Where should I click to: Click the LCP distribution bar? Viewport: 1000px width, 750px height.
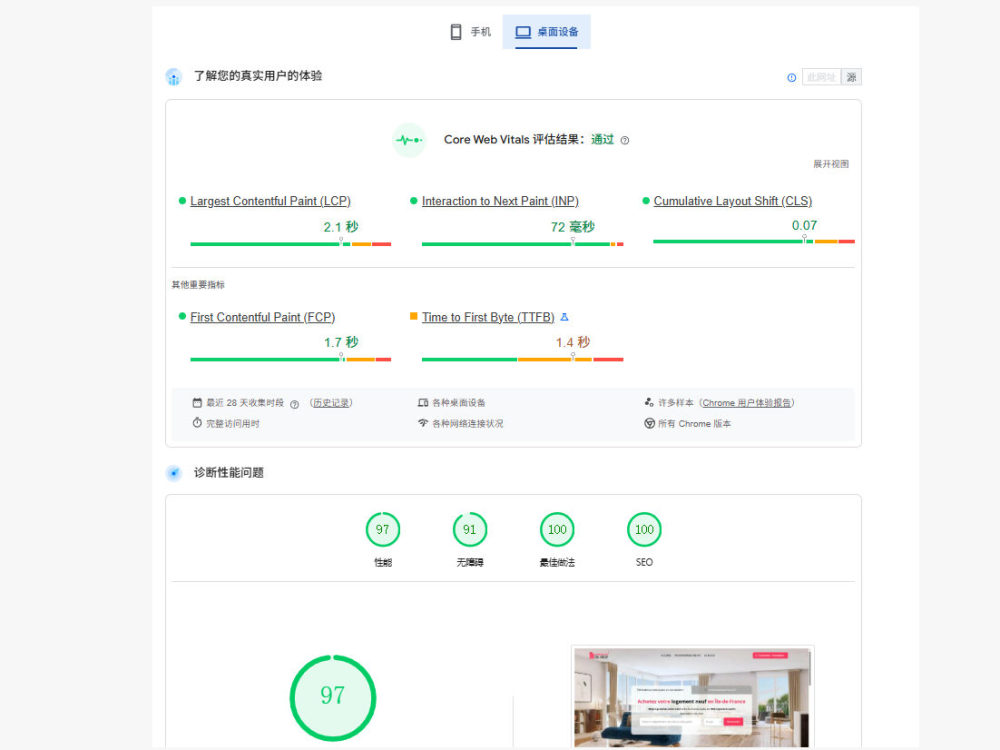pyautogui.click(x=291, y=244)
